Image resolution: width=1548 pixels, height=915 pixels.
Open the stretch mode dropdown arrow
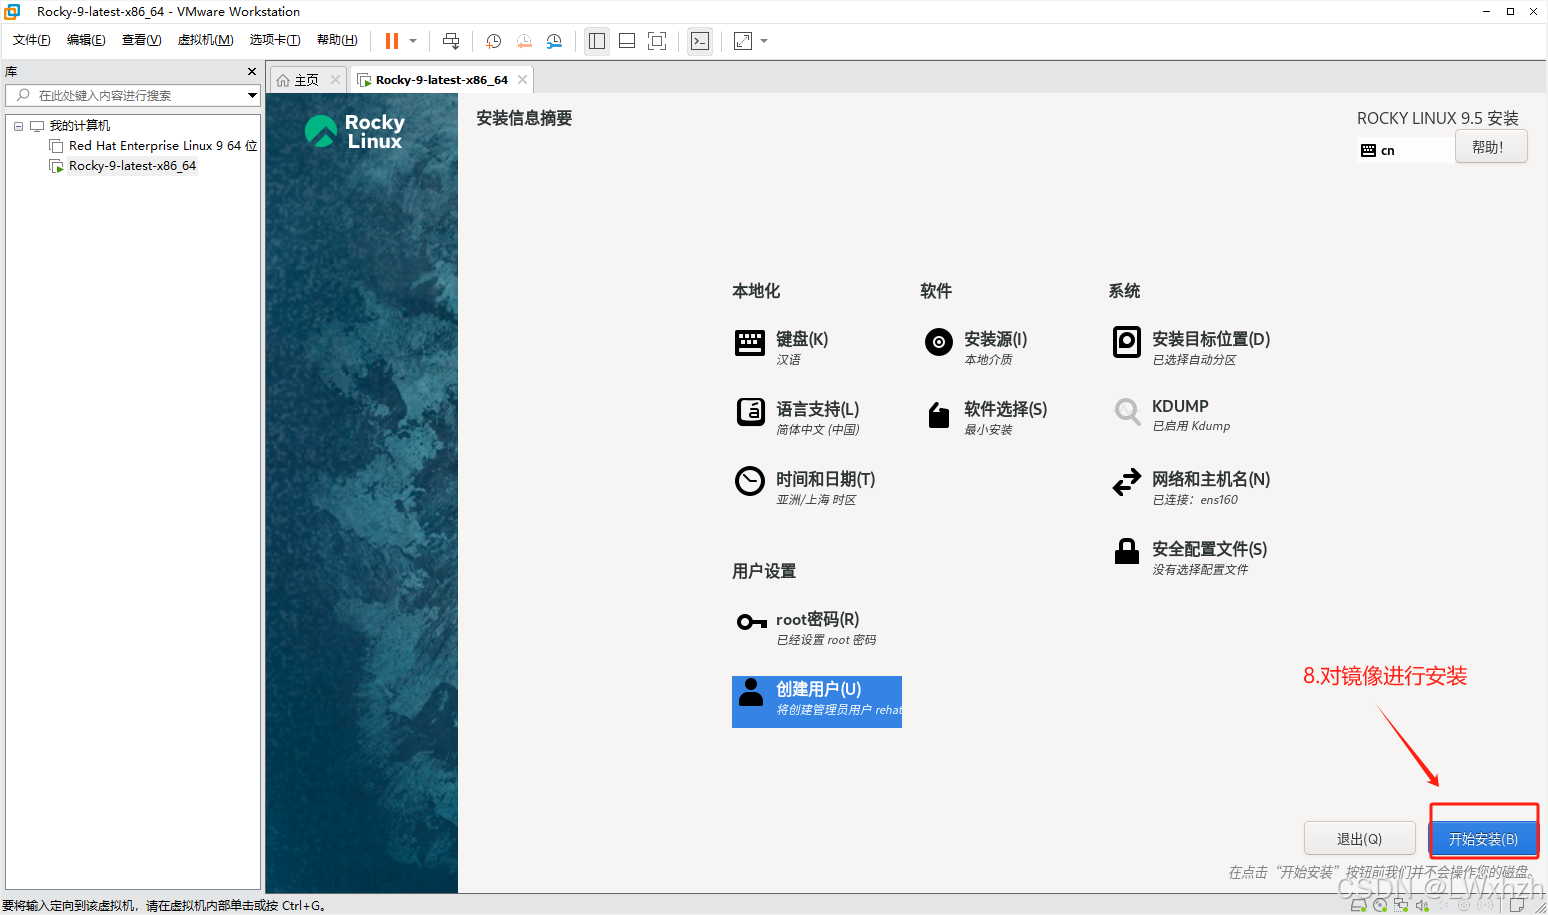tap(764, 41)
